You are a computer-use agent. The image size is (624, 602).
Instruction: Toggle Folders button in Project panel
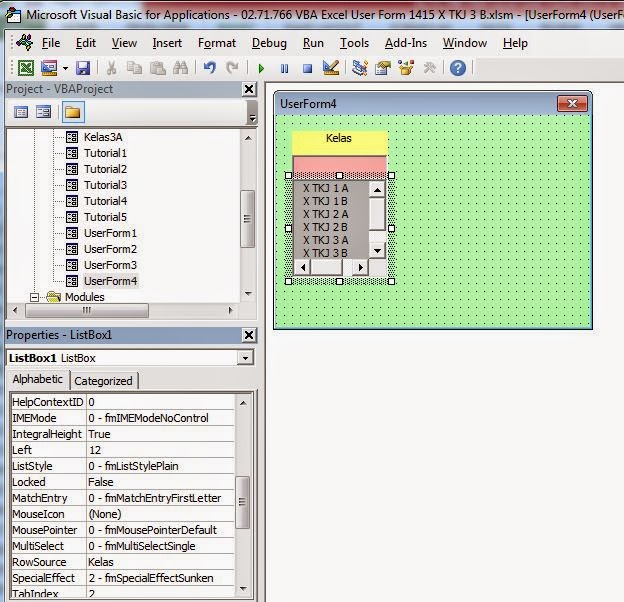tap(73, 112)
